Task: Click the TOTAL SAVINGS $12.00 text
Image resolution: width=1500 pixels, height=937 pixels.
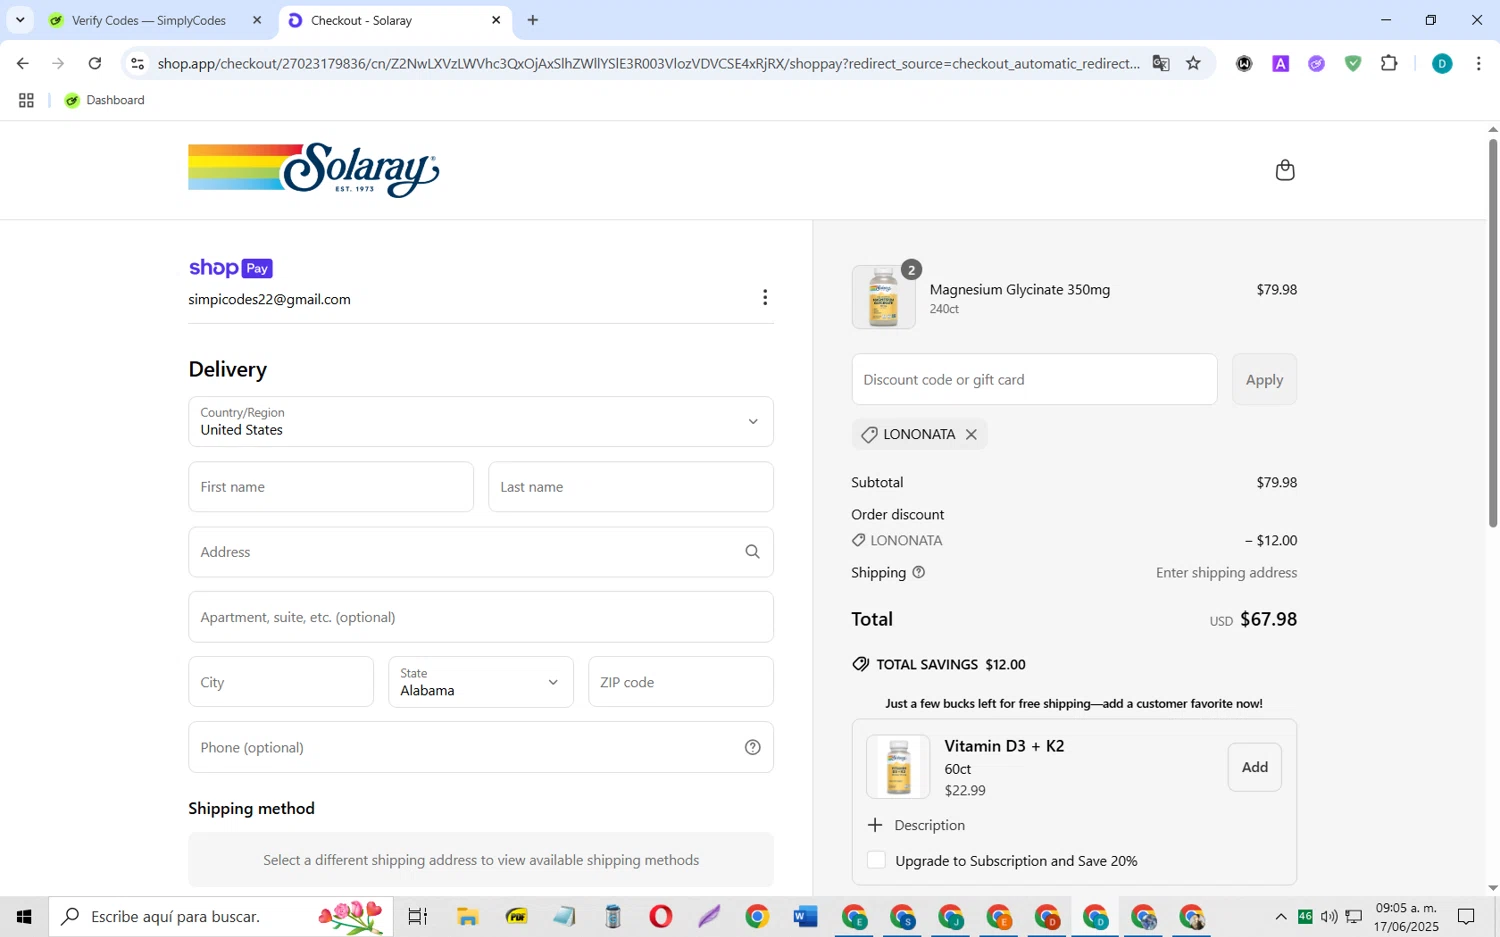Action: (951, 664)
